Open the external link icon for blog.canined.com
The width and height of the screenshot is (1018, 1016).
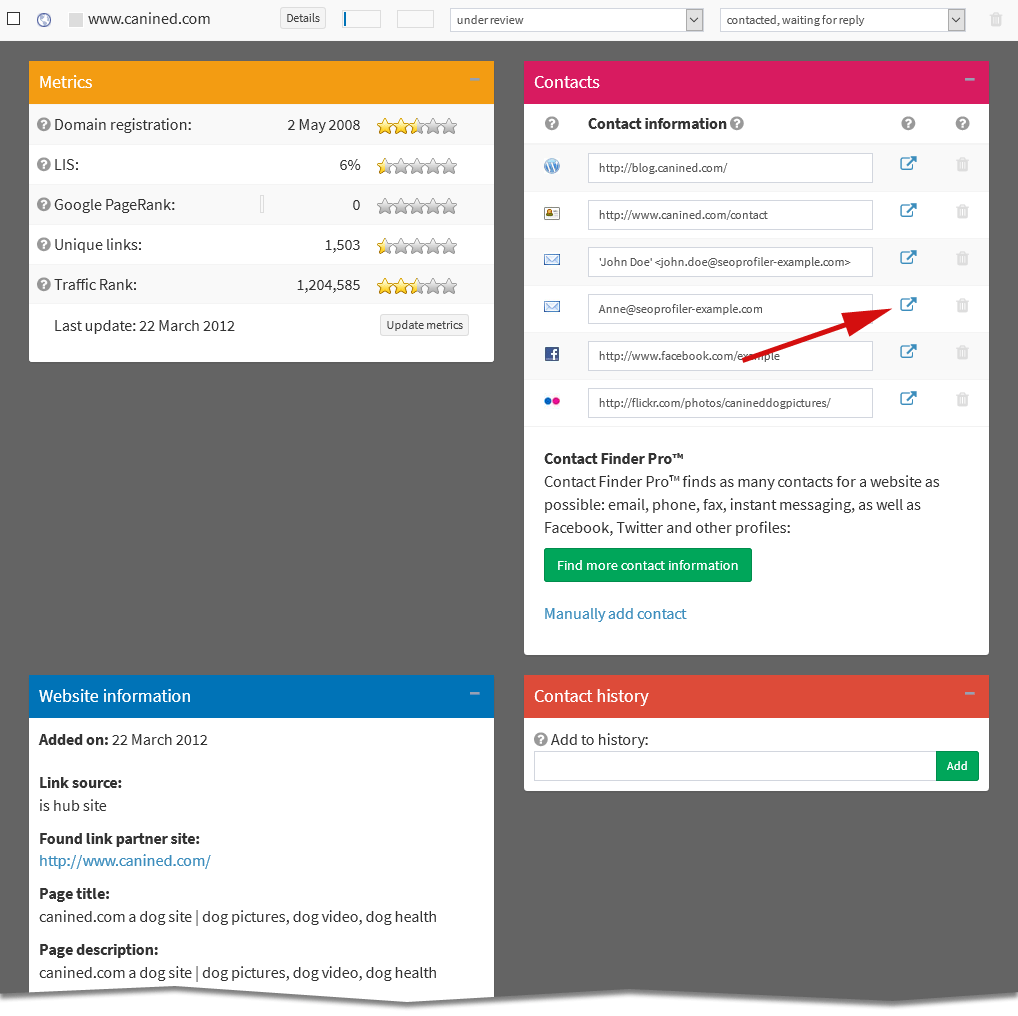point(908,163)
